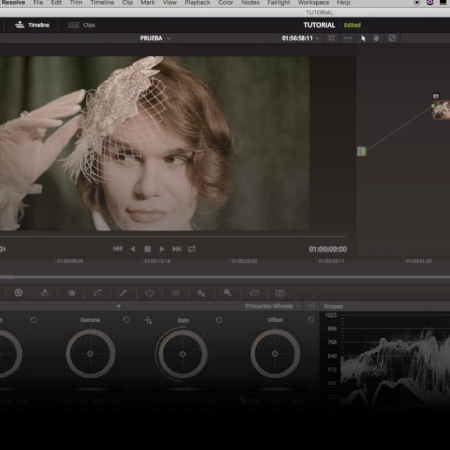The width and height of the screenshot is (450, 450).
Task: Select the arrow pointer tool in node editor
Action: tap(363, 38)
